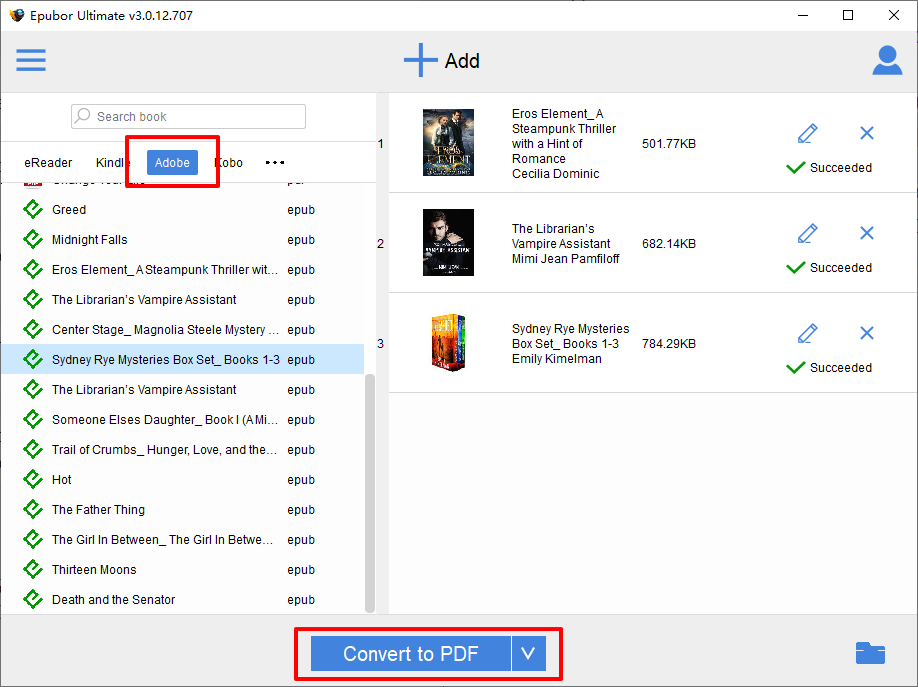Open the output folder icon

point(870,653)
